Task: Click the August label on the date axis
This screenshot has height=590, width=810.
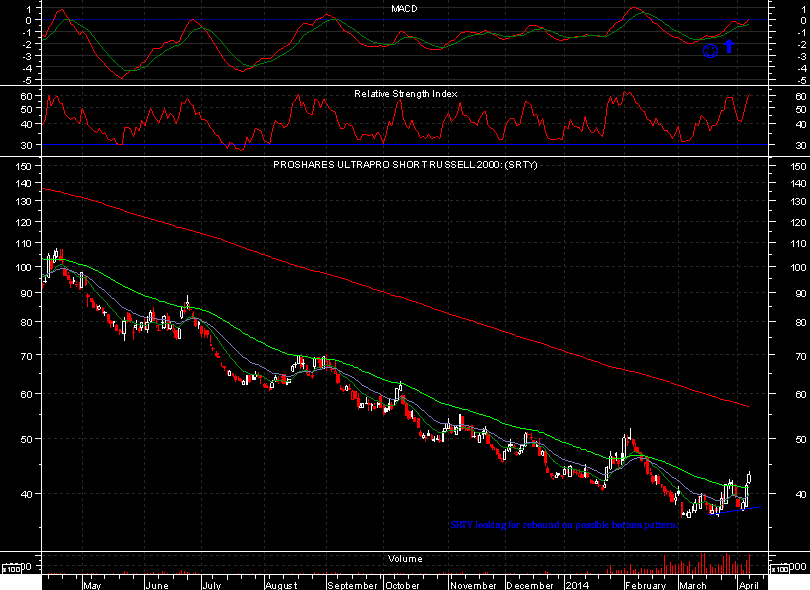Action: click(281, 585)
